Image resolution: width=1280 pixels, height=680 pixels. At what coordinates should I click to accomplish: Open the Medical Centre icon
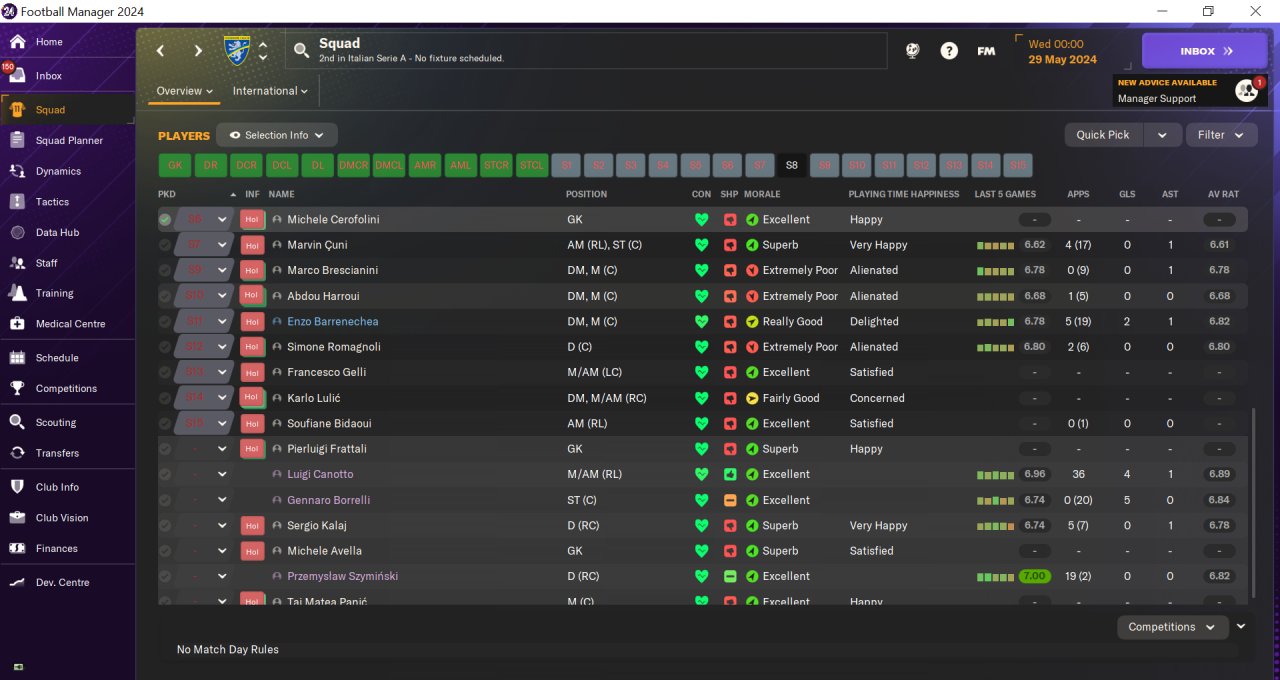click(x=17, y=324)
